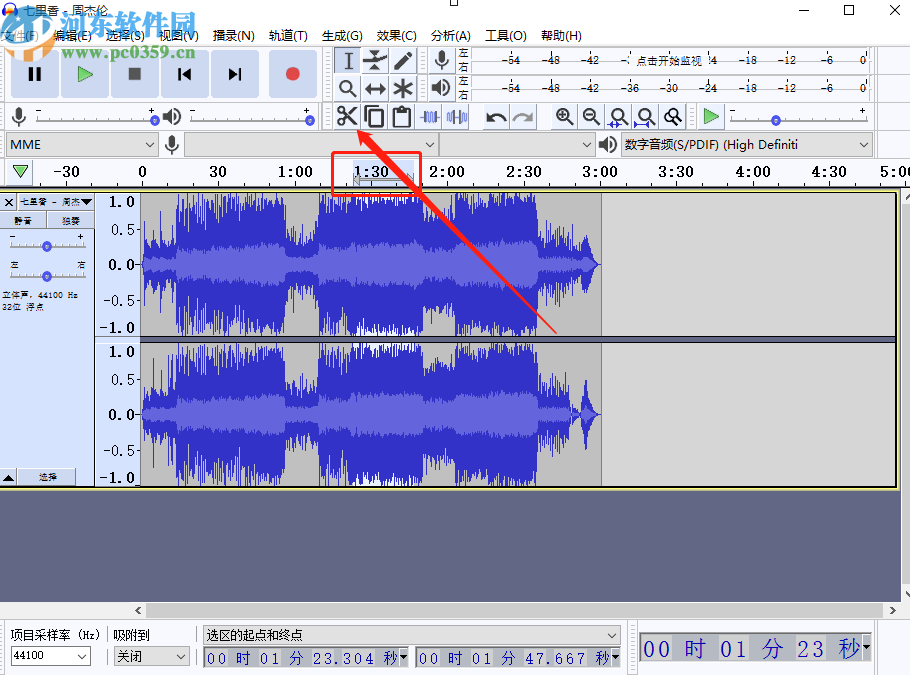
Task: Cut selection with the scissors icon
Action: pyautogui.click(x=347, y=117)
